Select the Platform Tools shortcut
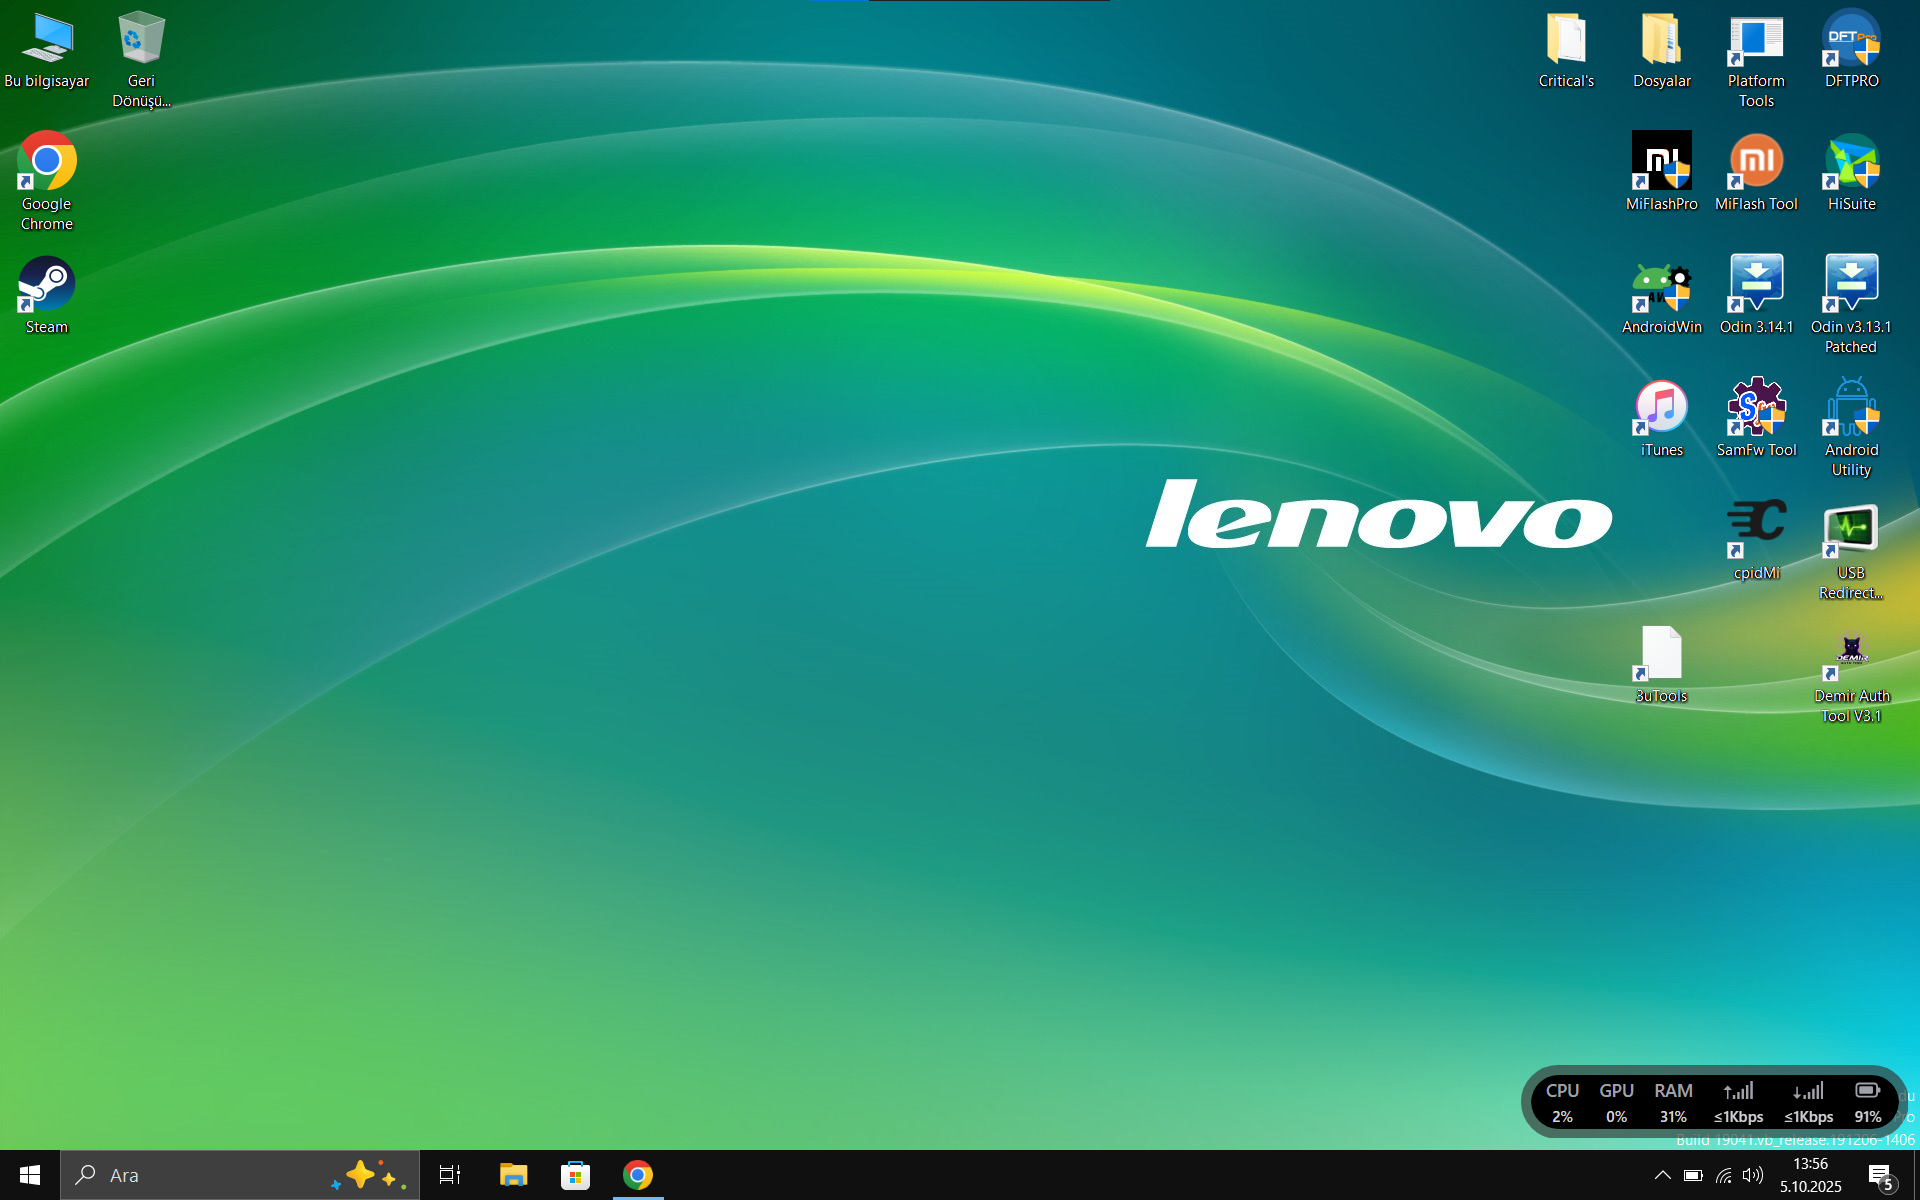This screenshot has height=1200, width=1920. point(1756,60)
